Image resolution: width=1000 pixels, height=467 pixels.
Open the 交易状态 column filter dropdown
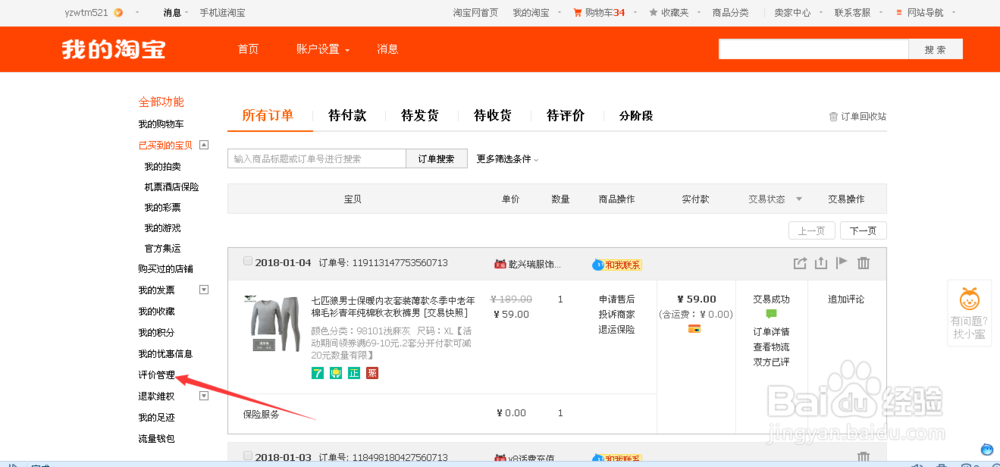pyautogui.click(x=798, y=199)
